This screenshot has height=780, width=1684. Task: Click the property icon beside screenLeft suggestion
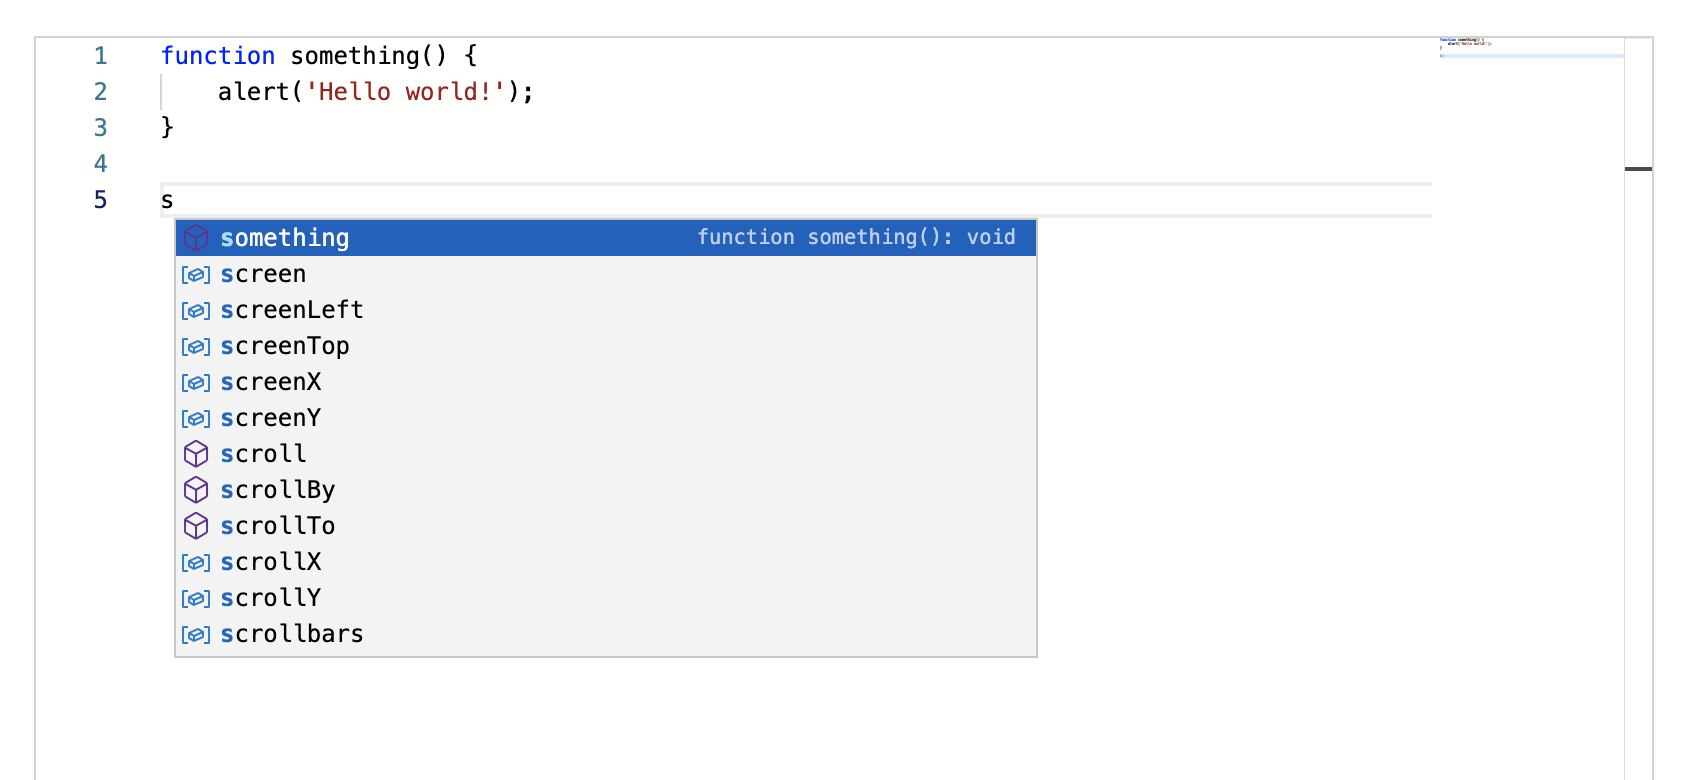click(x=196, y=310)
